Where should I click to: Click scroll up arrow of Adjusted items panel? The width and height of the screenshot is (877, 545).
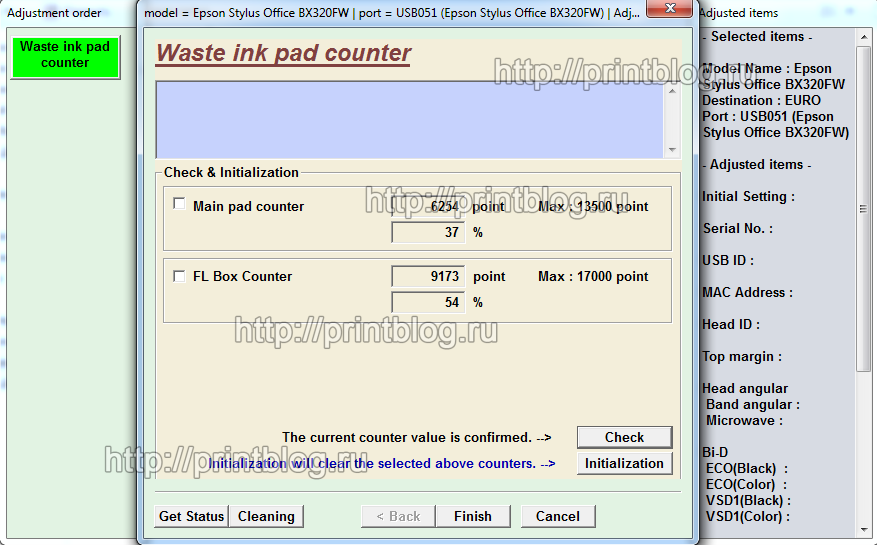pyautogui.click(x=863, y=37)
